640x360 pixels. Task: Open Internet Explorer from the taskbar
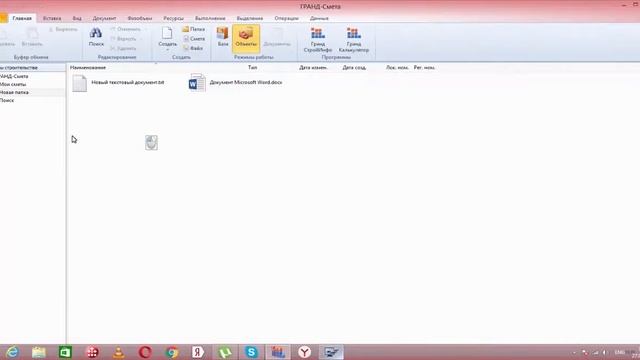pyautogui.click(x=12, y=352)
